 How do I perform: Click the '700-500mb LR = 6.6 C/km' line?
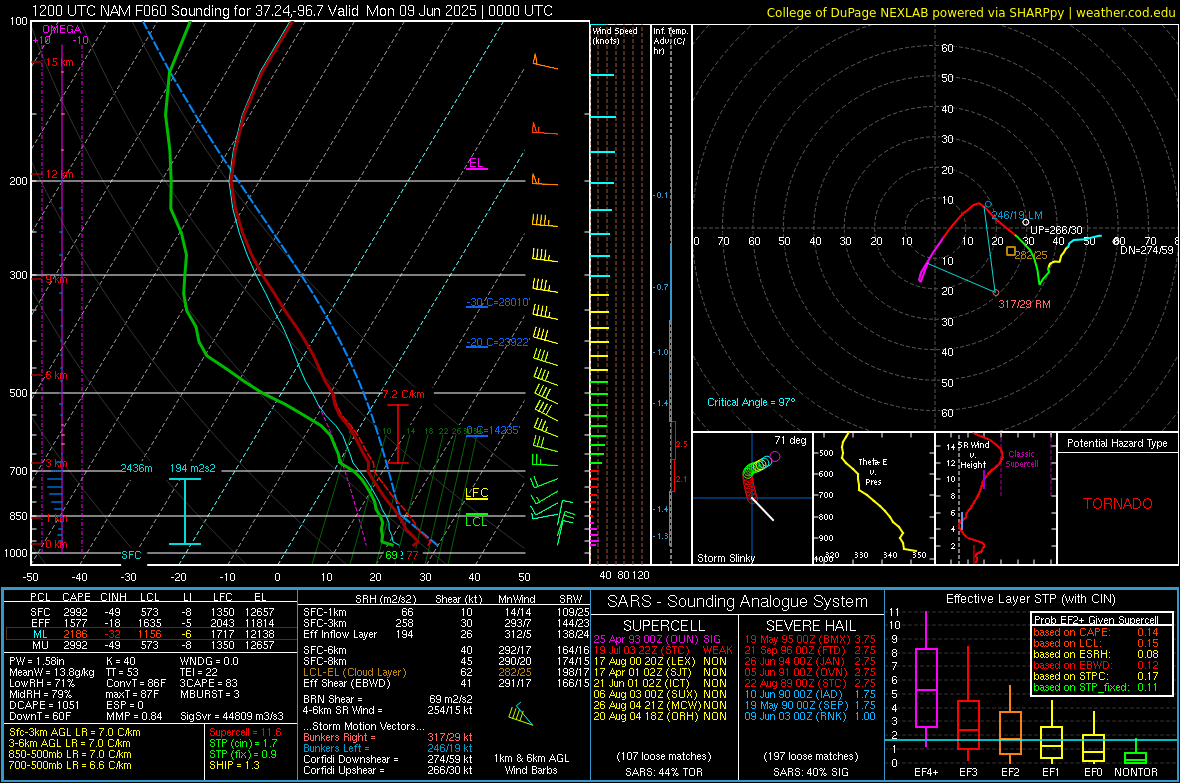(x=70, y=765)
